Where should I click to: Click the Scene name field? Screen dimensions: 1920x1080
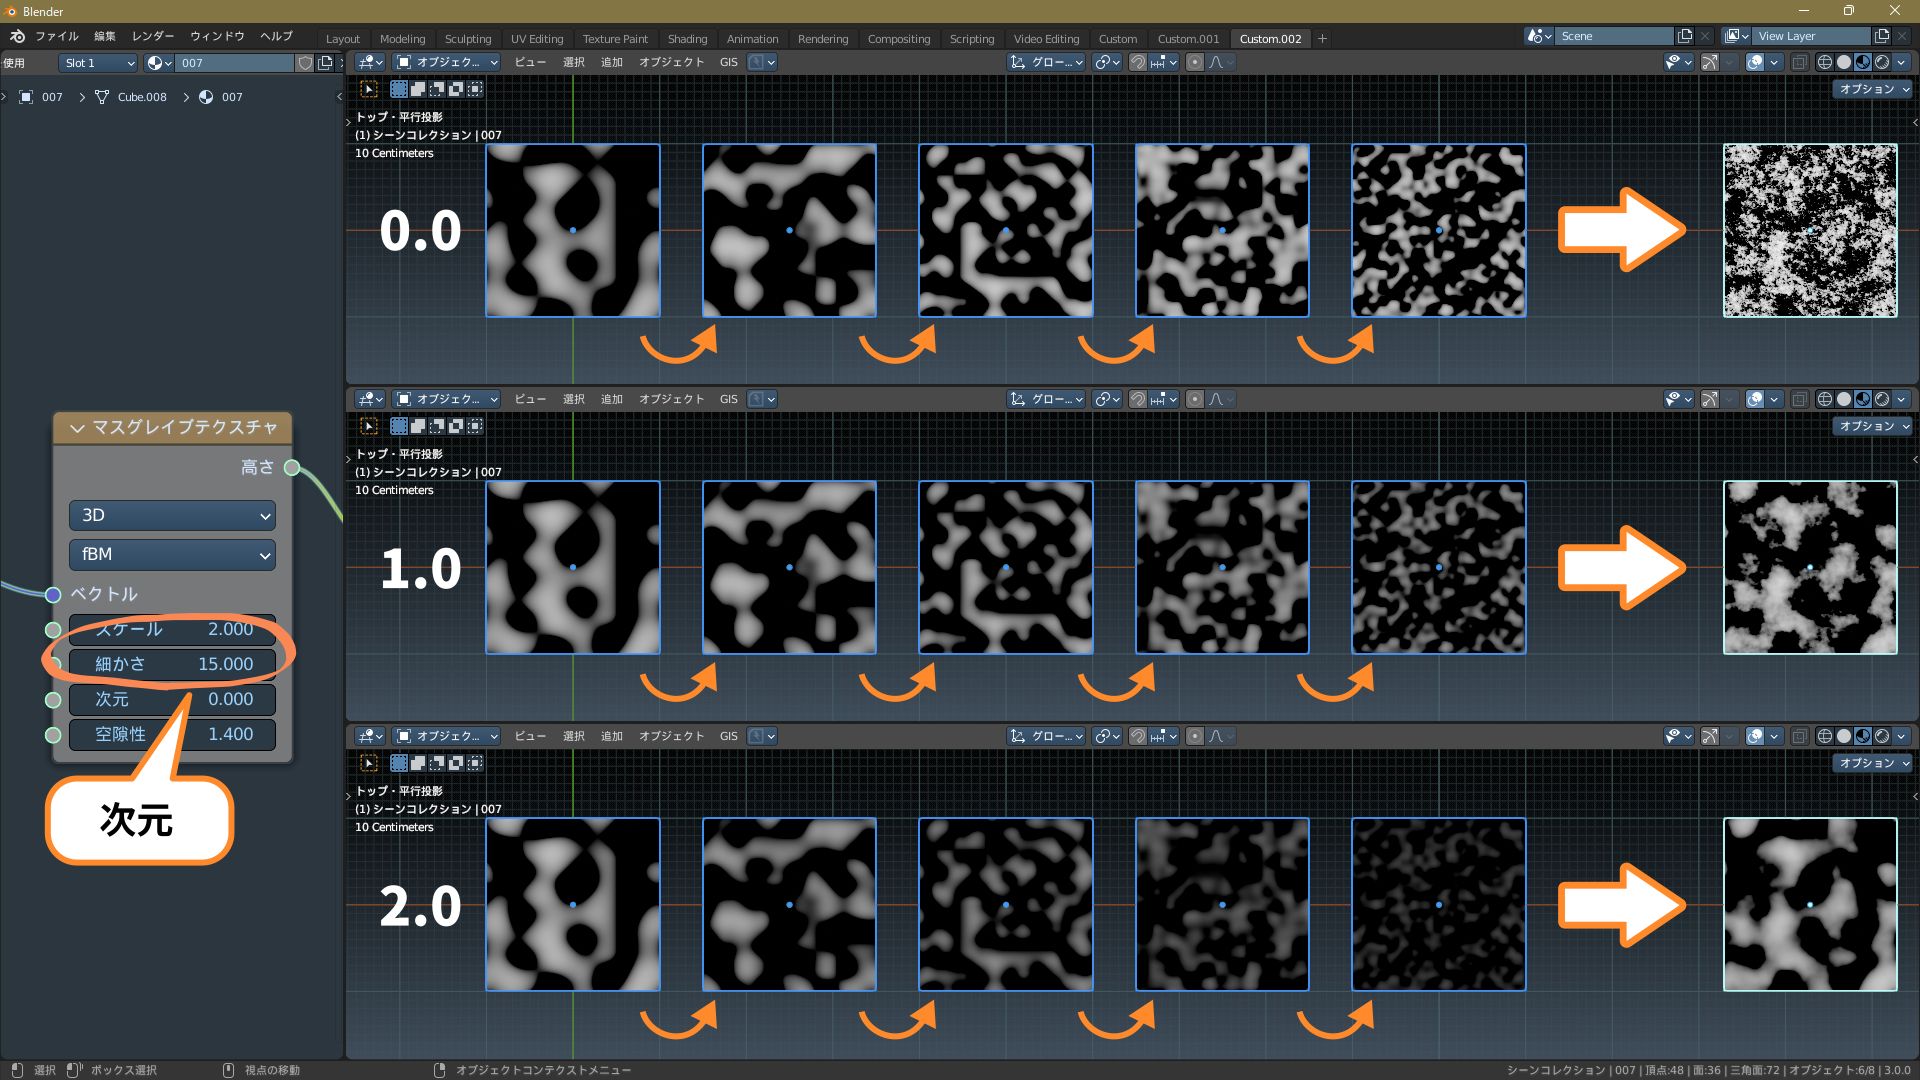(x=1614, y=36)
